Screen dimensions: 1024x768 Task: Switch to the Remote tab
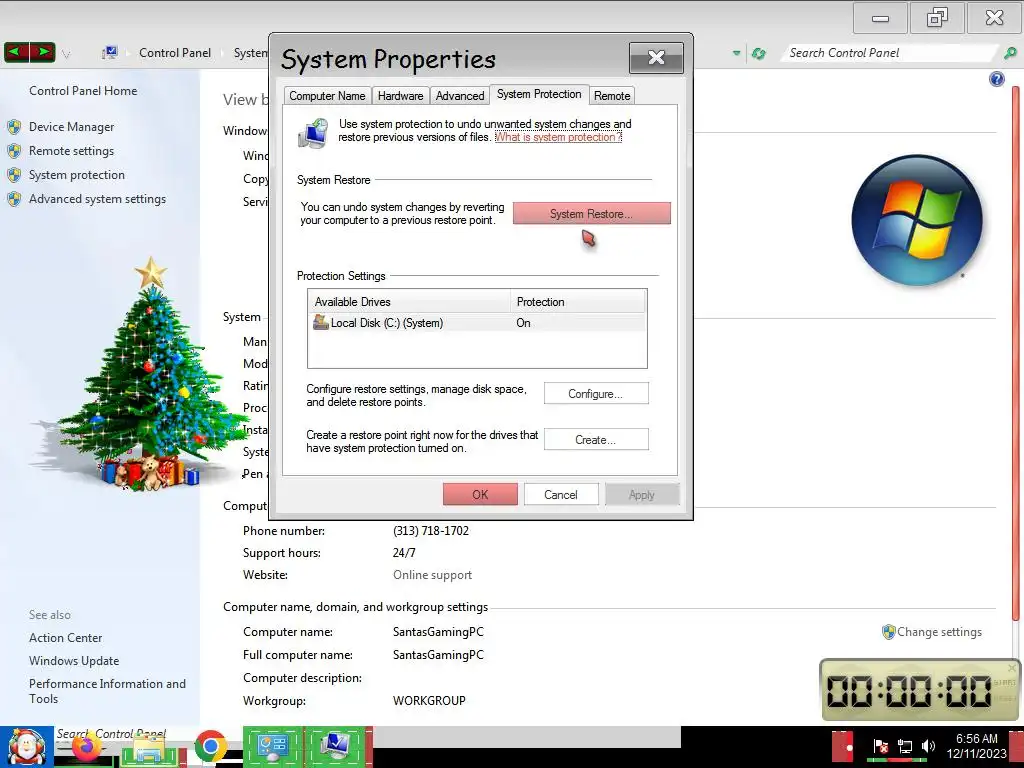pyautogui.click(x=612, y=96)
